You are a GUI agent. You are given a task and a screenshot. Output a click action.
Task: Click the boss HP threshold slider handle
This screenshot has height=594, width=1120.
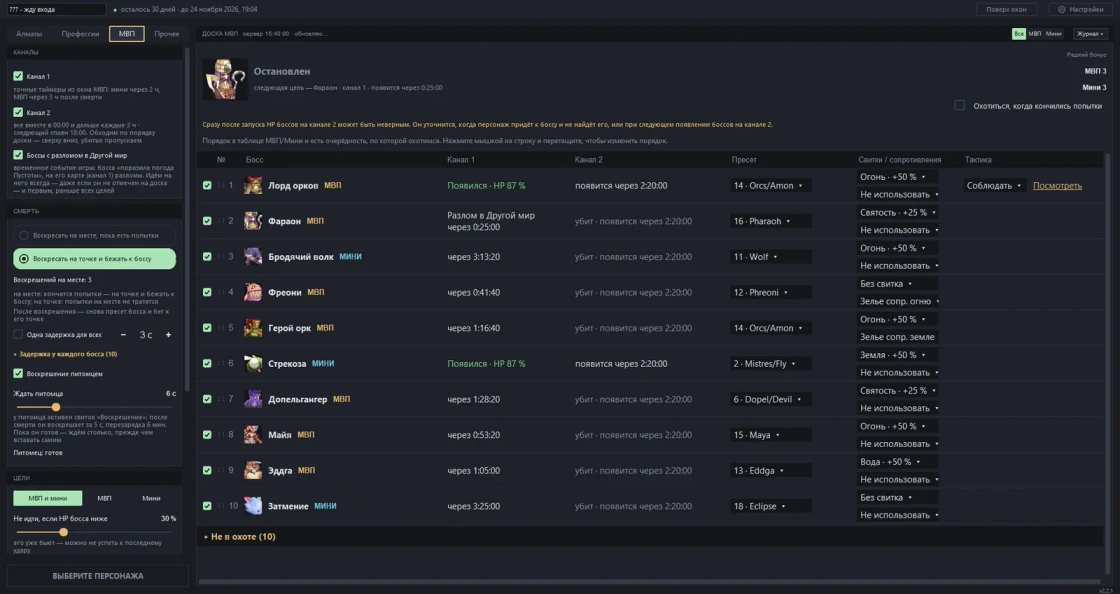pos(64,532)
